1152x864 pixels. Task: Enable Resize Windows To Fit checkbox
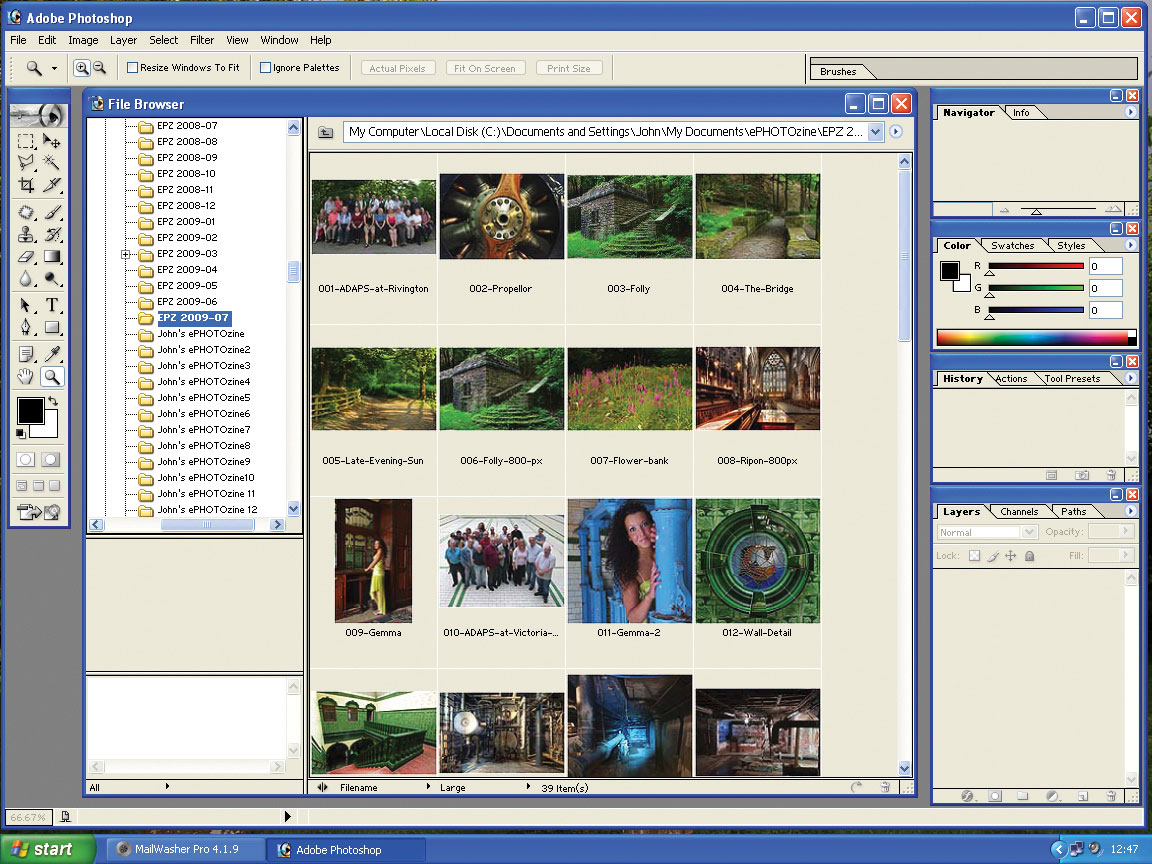pyautogui.click(x=132, y=68)
